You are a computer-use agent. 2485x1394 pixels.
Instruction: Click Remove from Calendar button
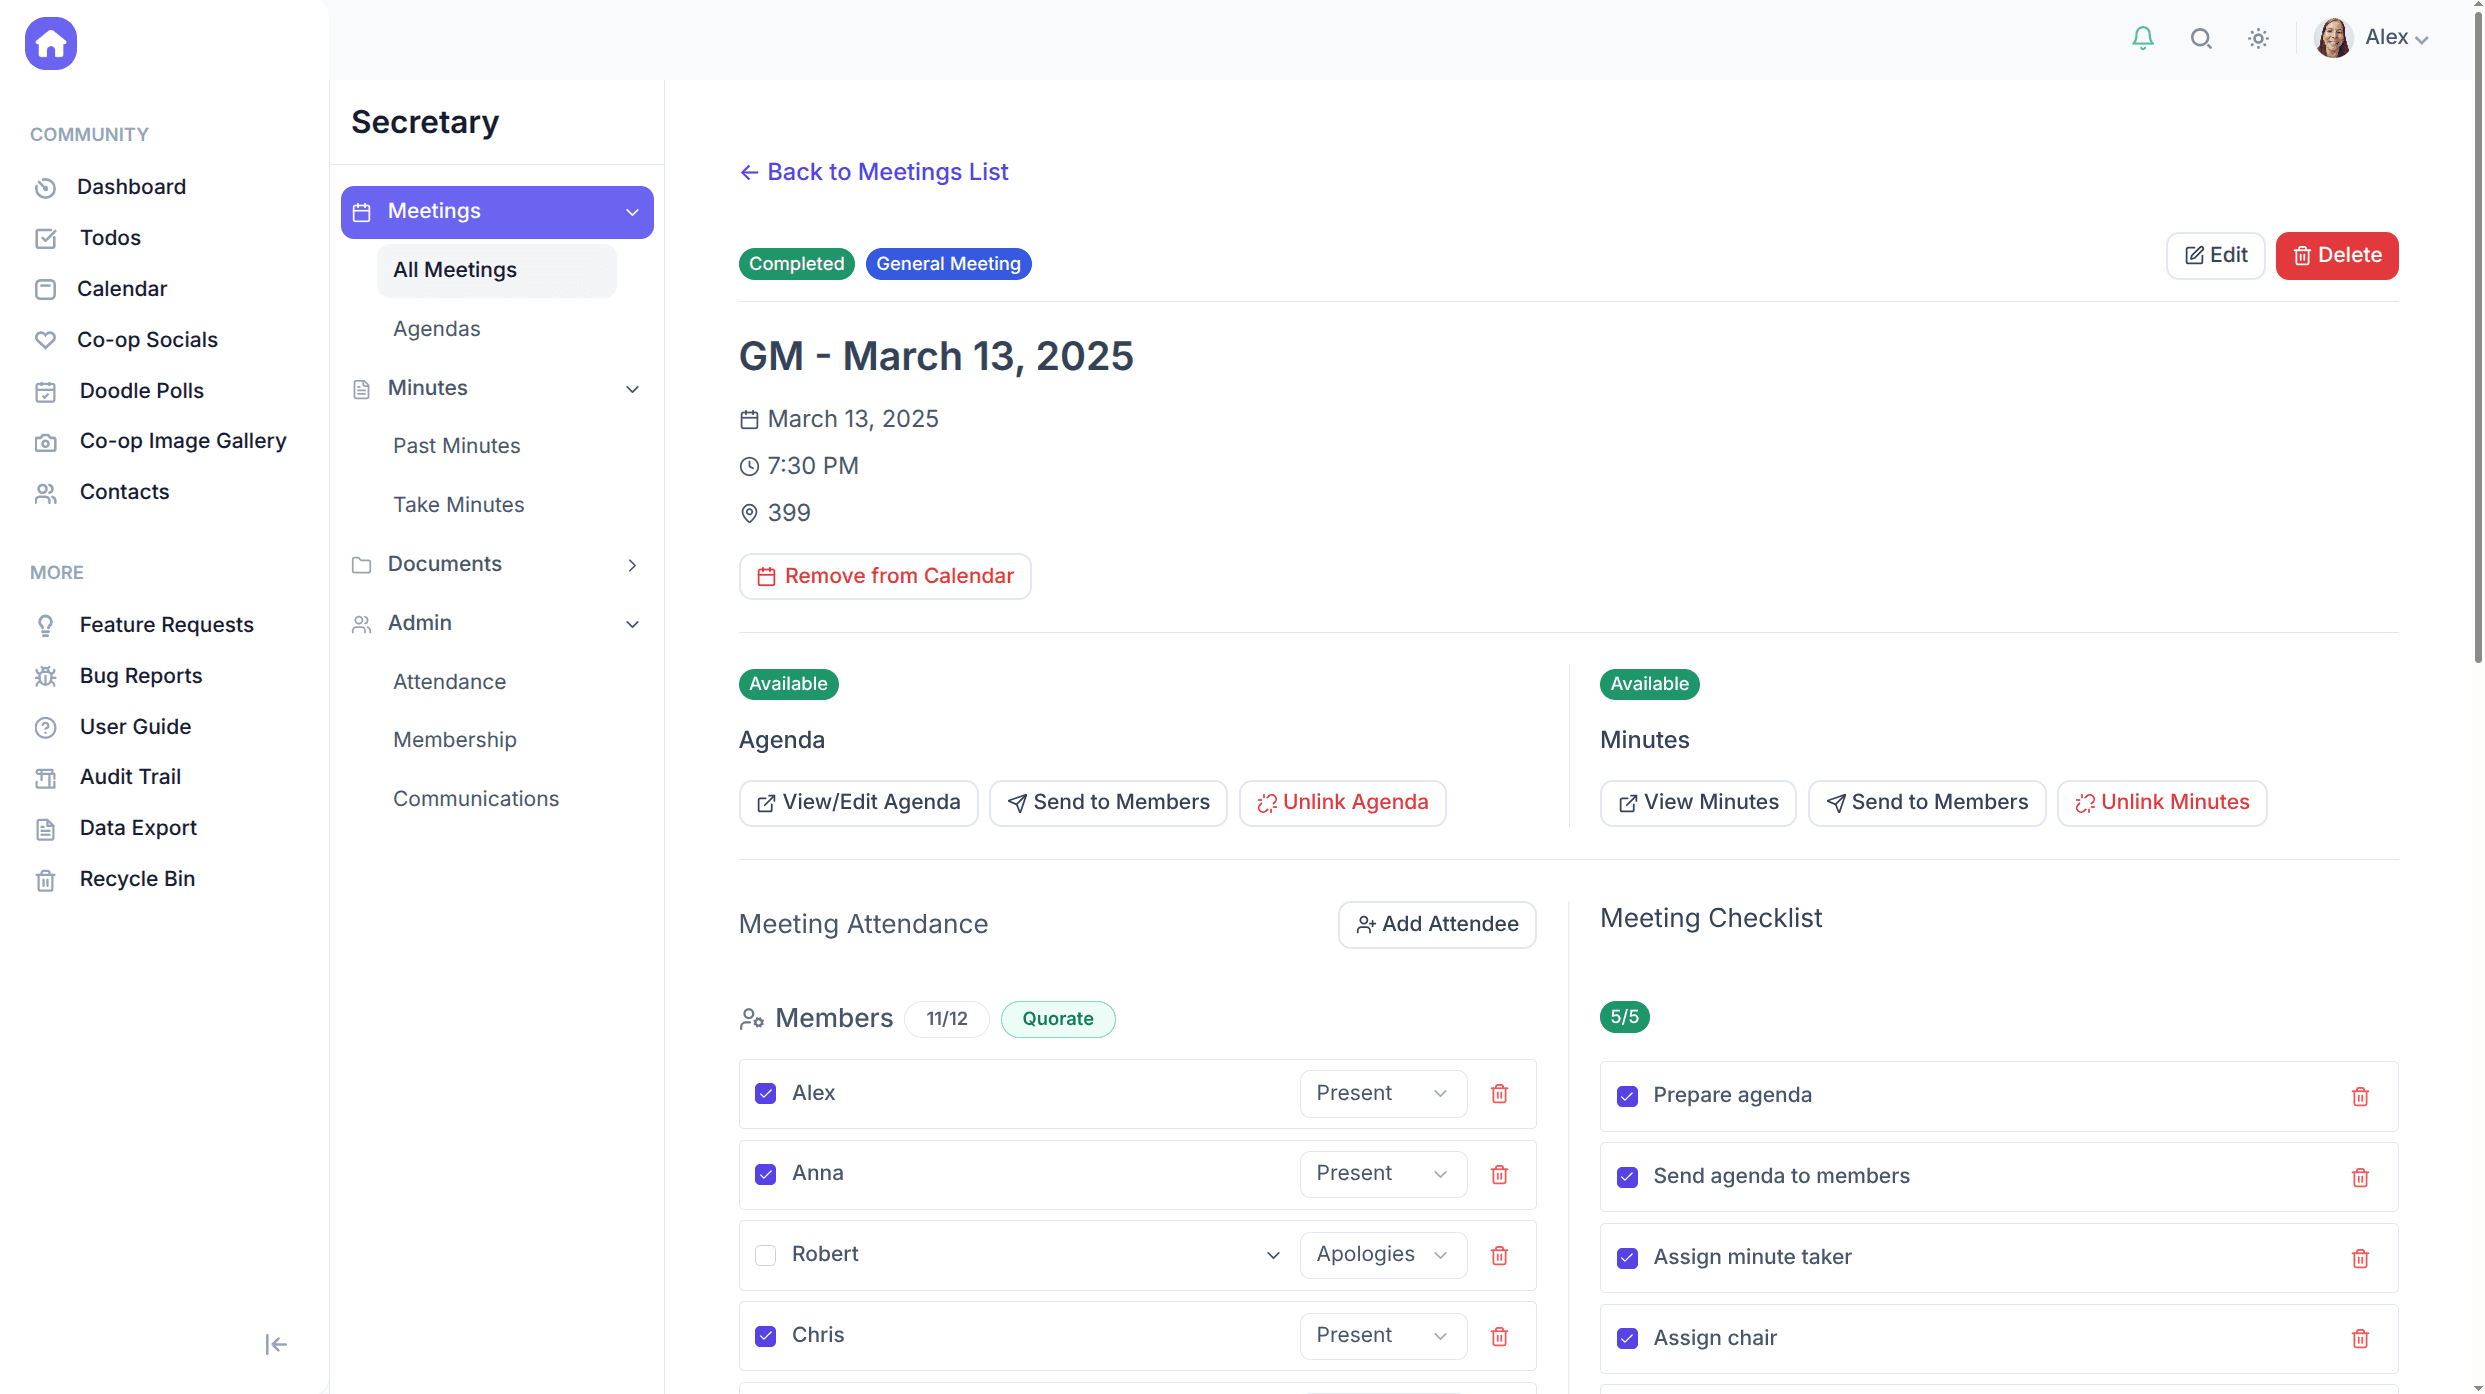pos(885,576)
